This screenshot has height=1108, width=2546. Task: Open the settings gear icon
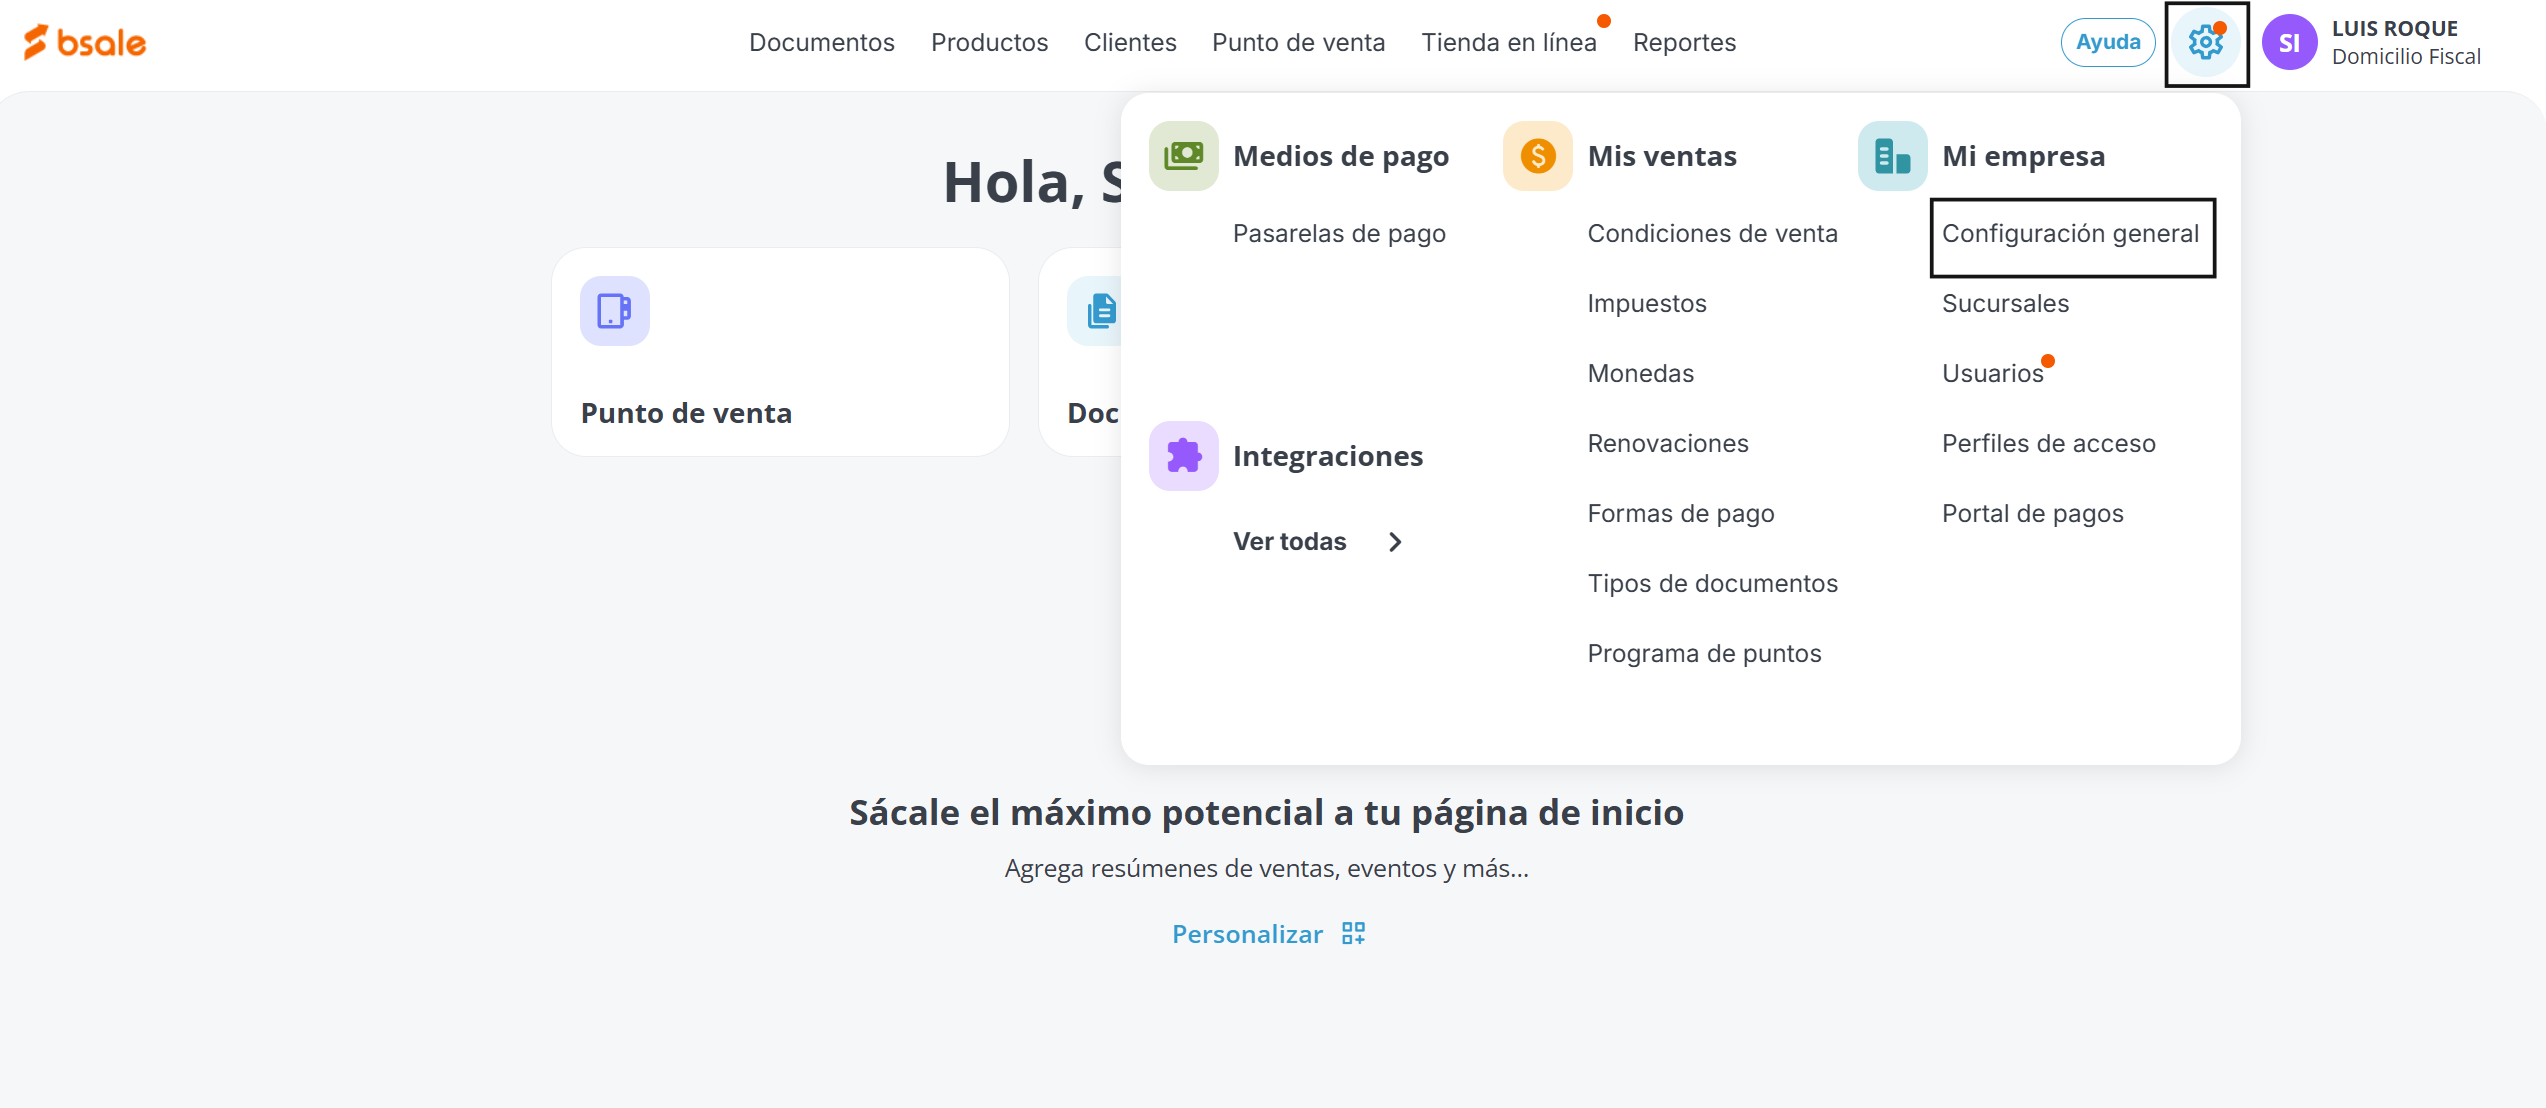pos(2205,43)
